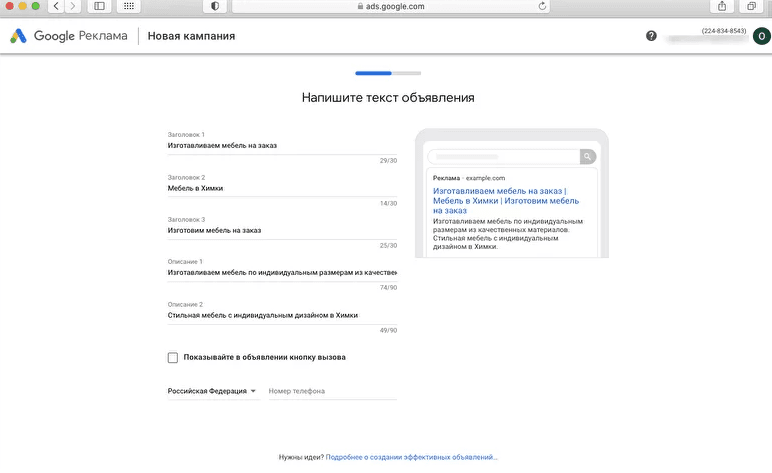
Task: Open the account avatar icon
Action: 762,36
